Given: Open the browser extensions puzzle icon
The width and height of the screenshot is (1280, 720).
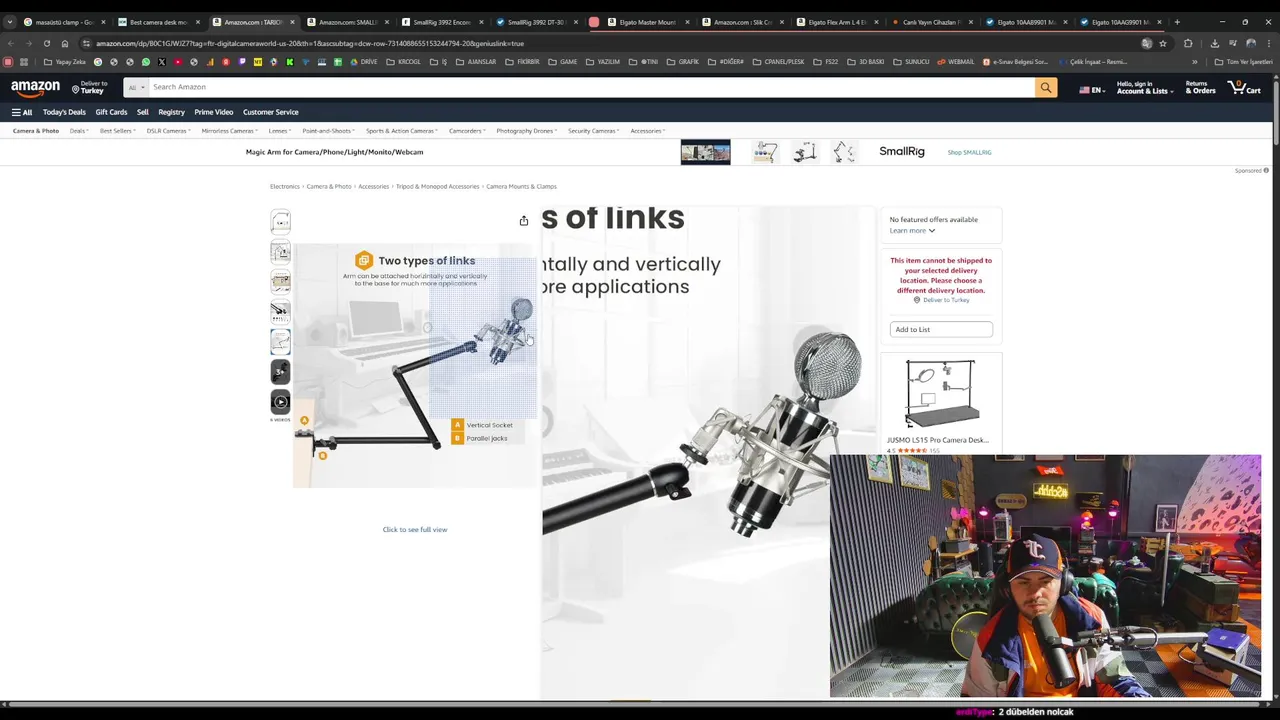Looking at the screenshot, I should pyautogui.click(x=1188, y=43).
